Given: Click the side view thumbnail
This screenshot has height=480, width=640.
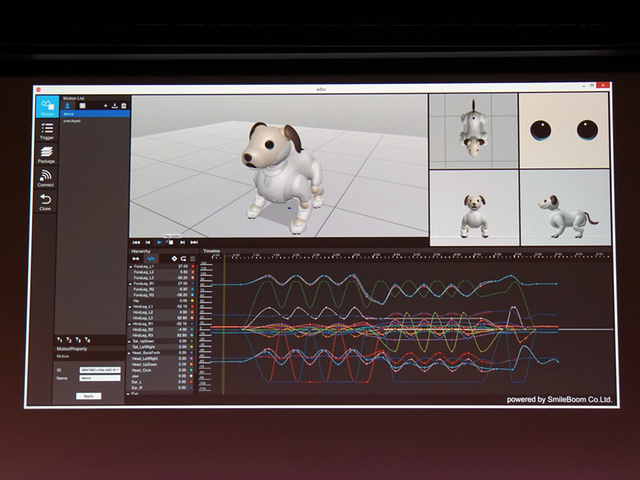Looking at the screenshot, I should (566, 208).
